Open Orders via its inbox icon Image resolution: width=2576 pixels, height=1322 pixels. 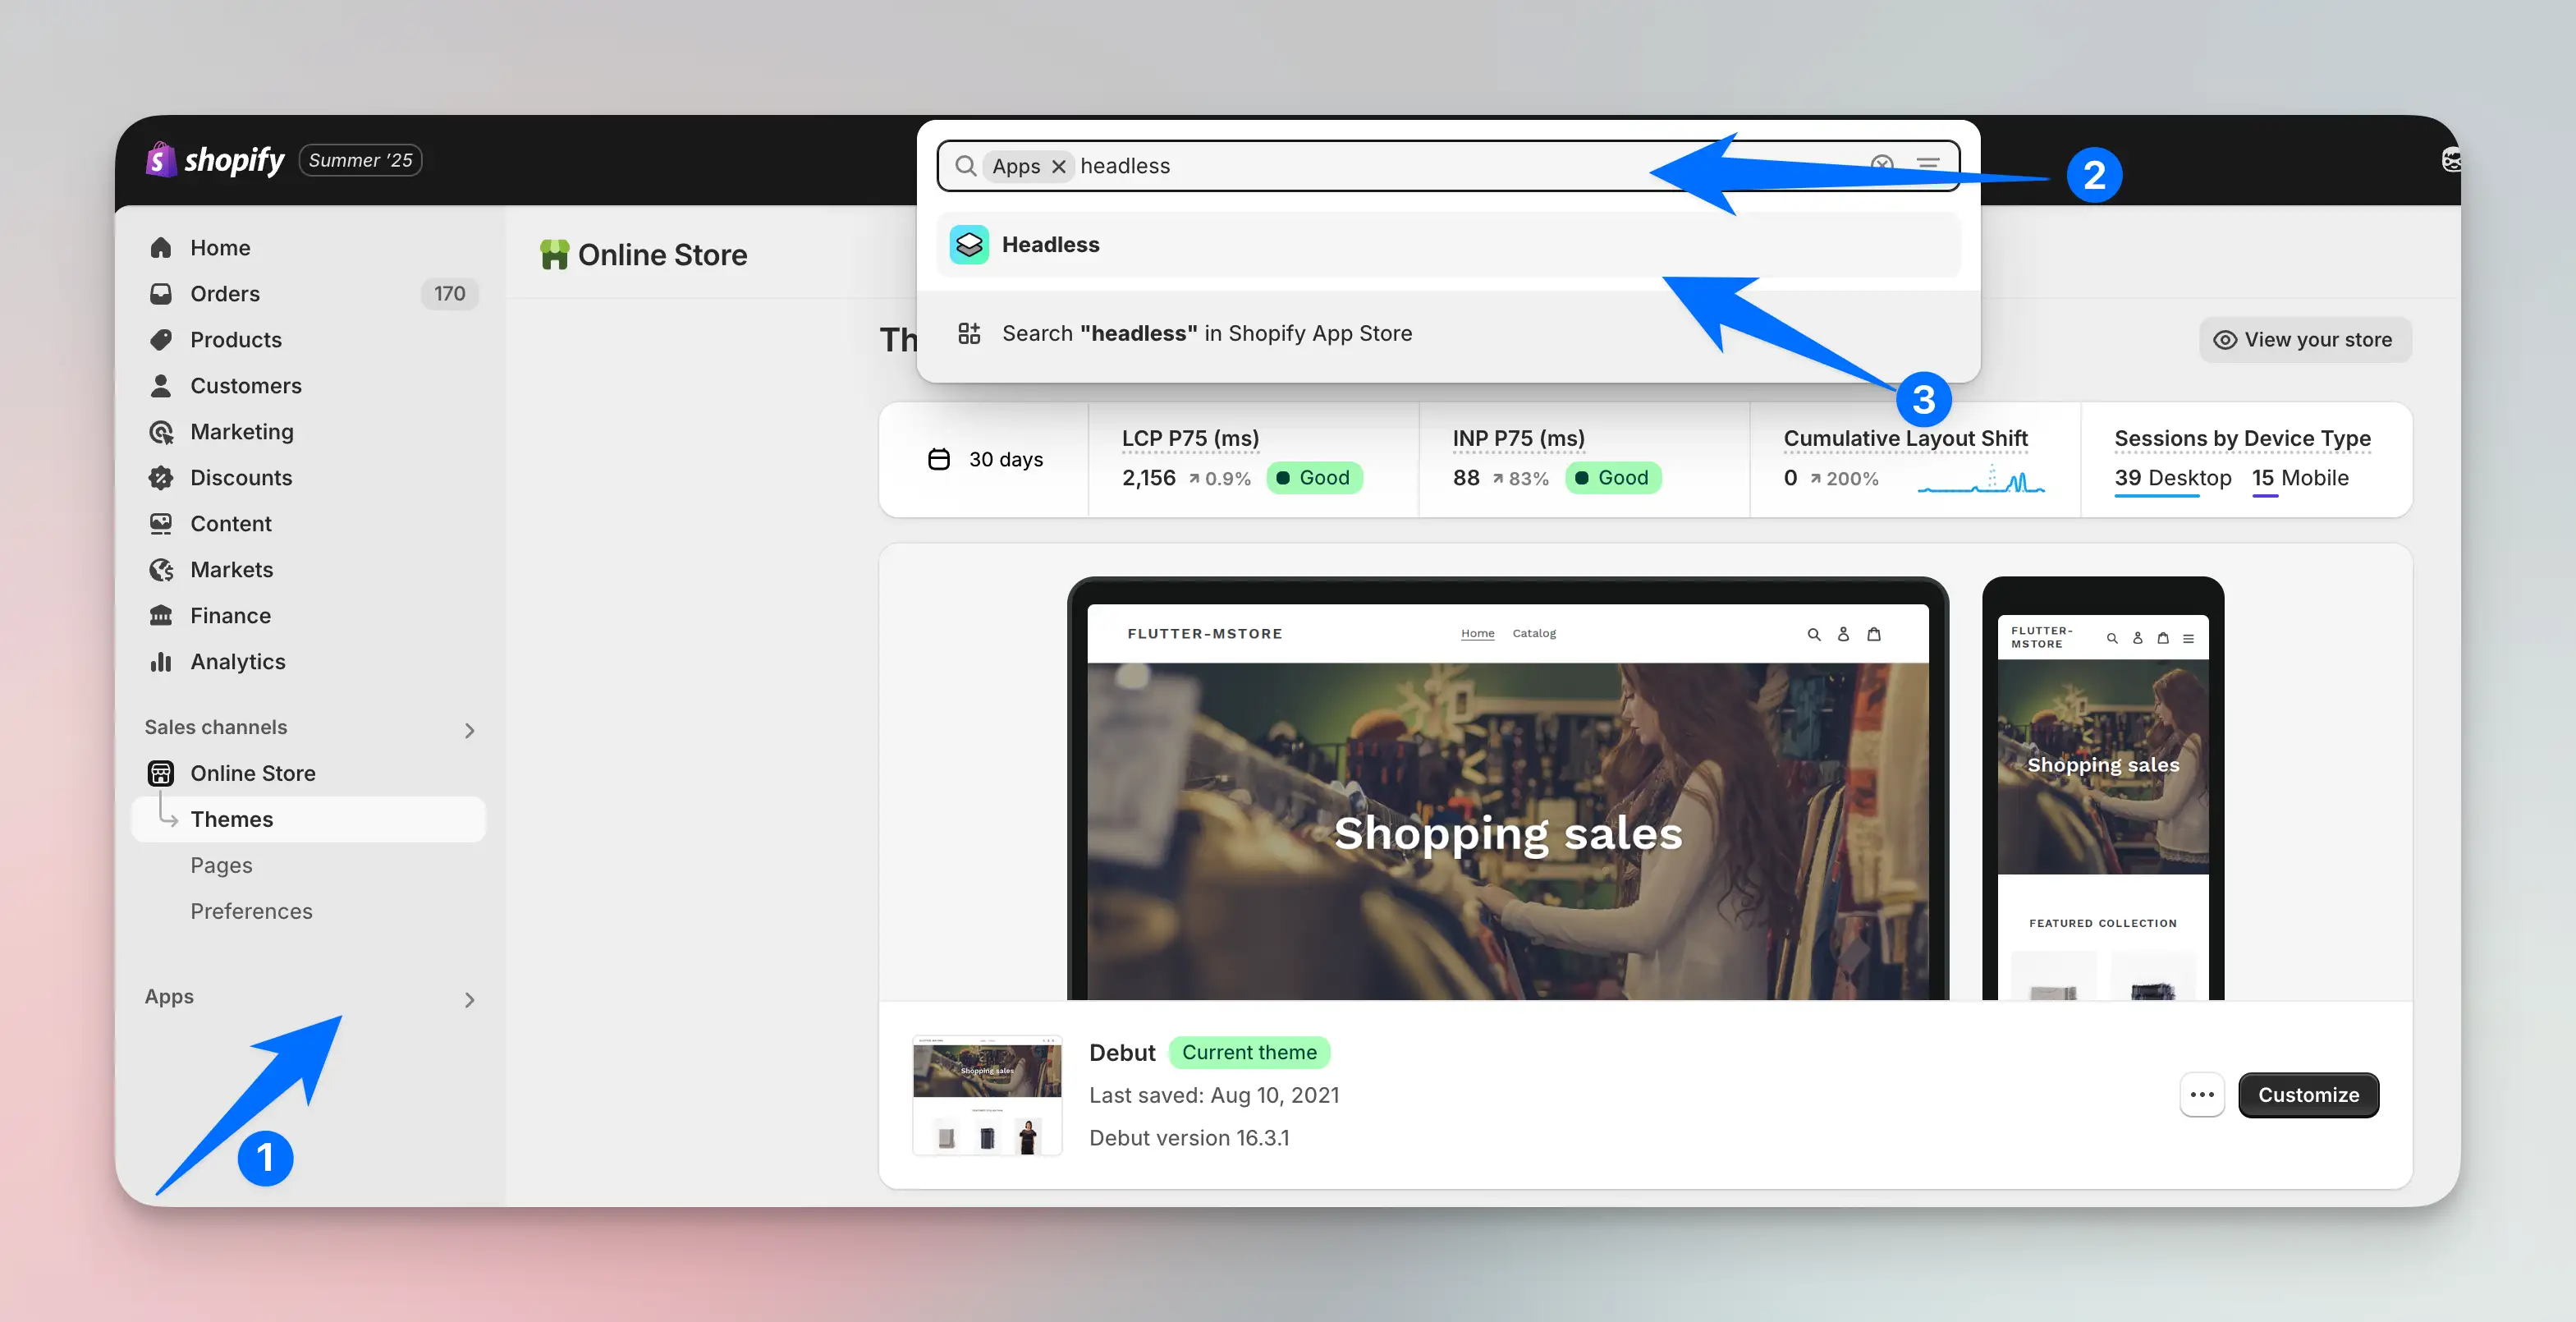coord(161,293)
